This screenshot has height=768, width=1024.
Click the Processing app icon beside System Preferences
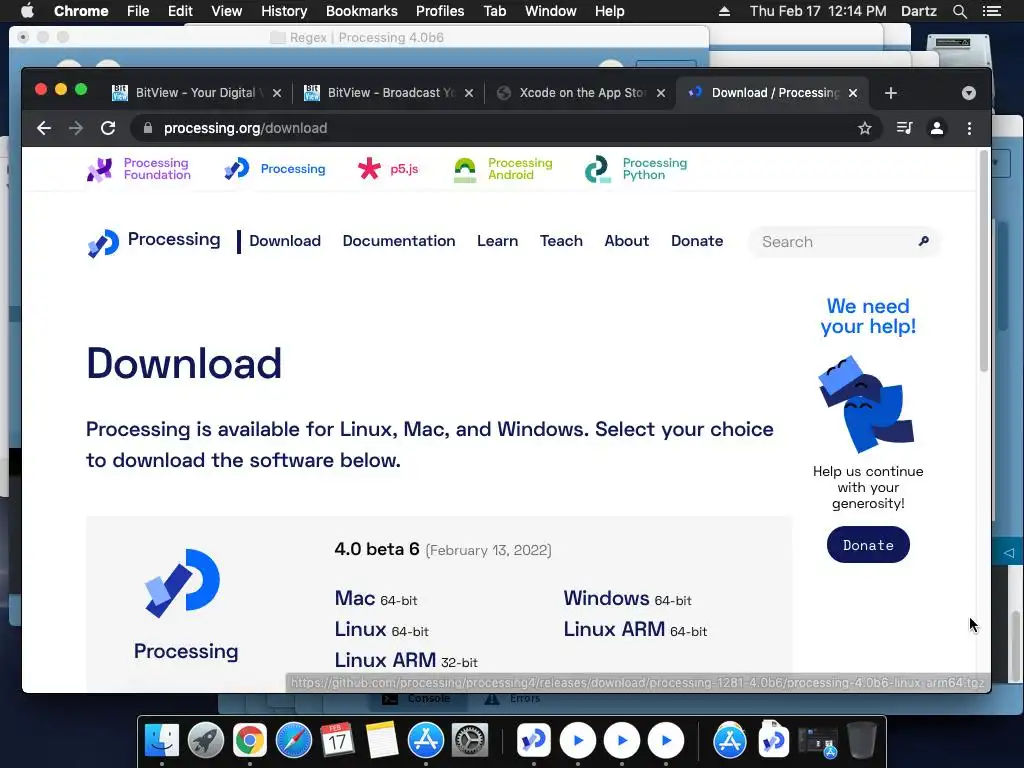pyautogui.click(x=534, y=741)
